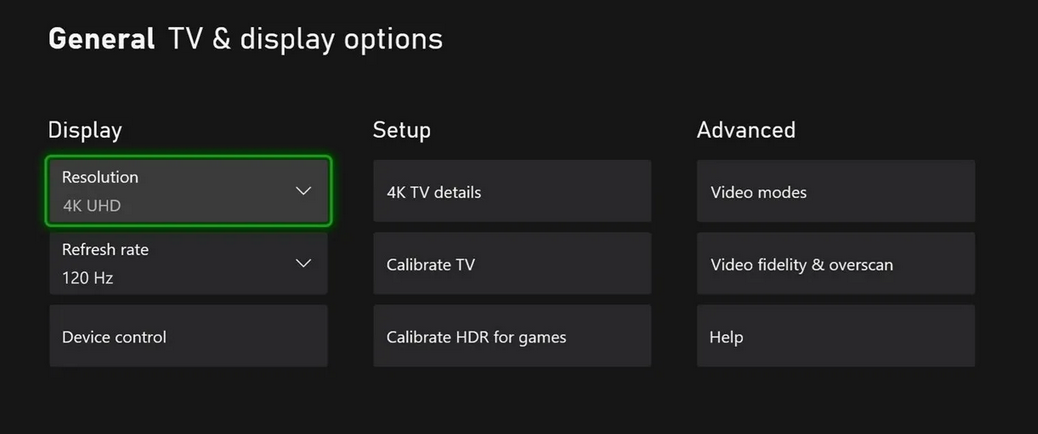Click the Advanced section heading
The width and height of the screenshot is (1038, 434).
(x=746, y=130)
